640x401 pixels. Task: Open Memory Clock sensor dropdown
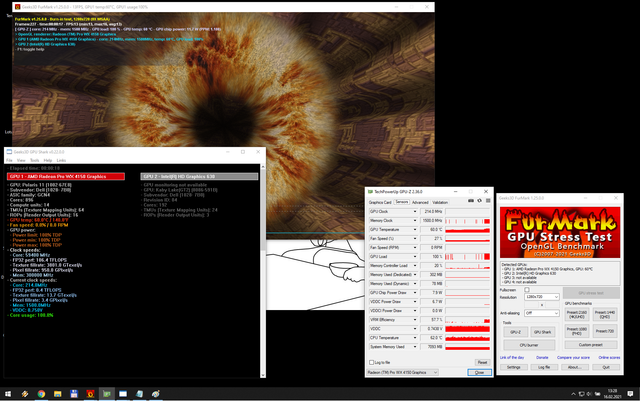[415, 221]
